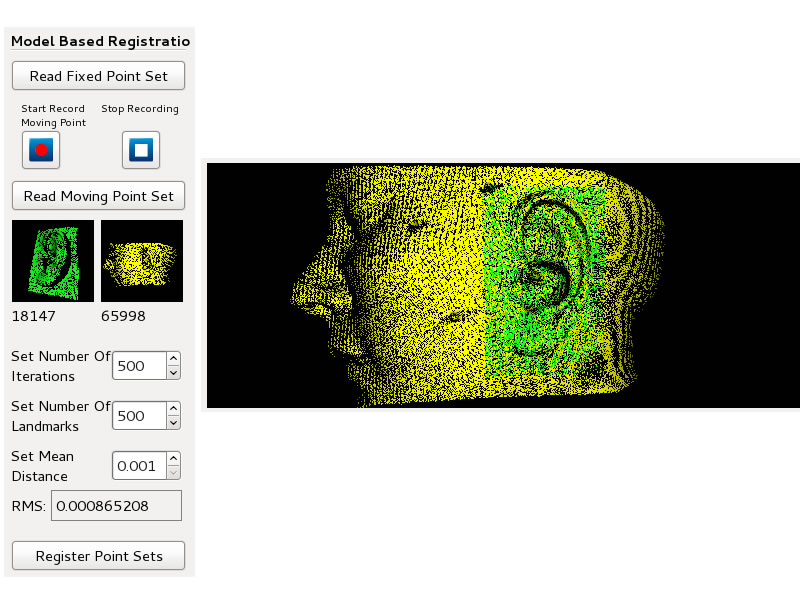Screen dimensions: 800x600
Task: Click the Model Based Registration title
Action: click(x=101, y=41)
